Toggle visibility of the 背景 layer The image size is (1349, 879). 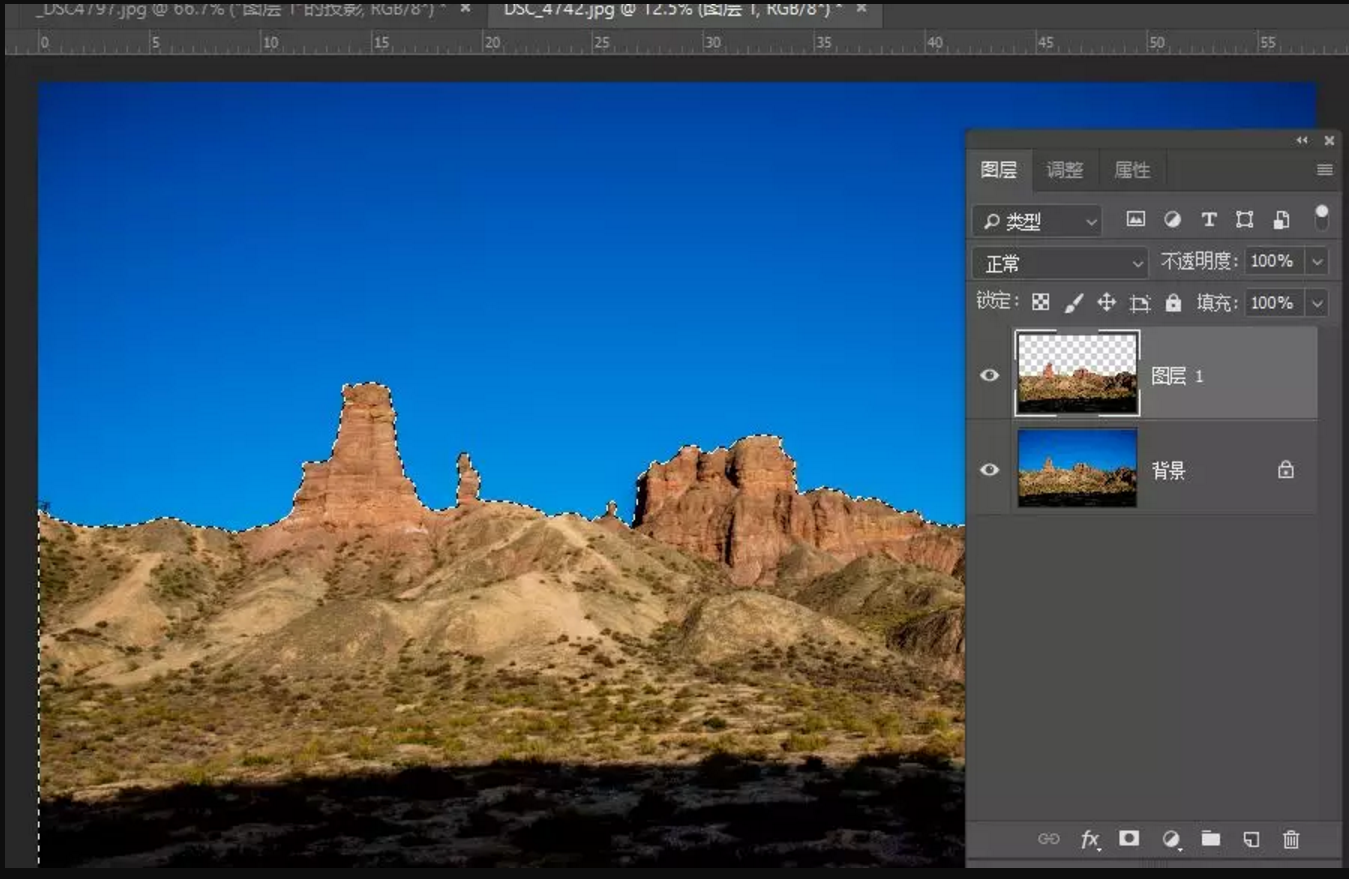(x=989, y=470)
